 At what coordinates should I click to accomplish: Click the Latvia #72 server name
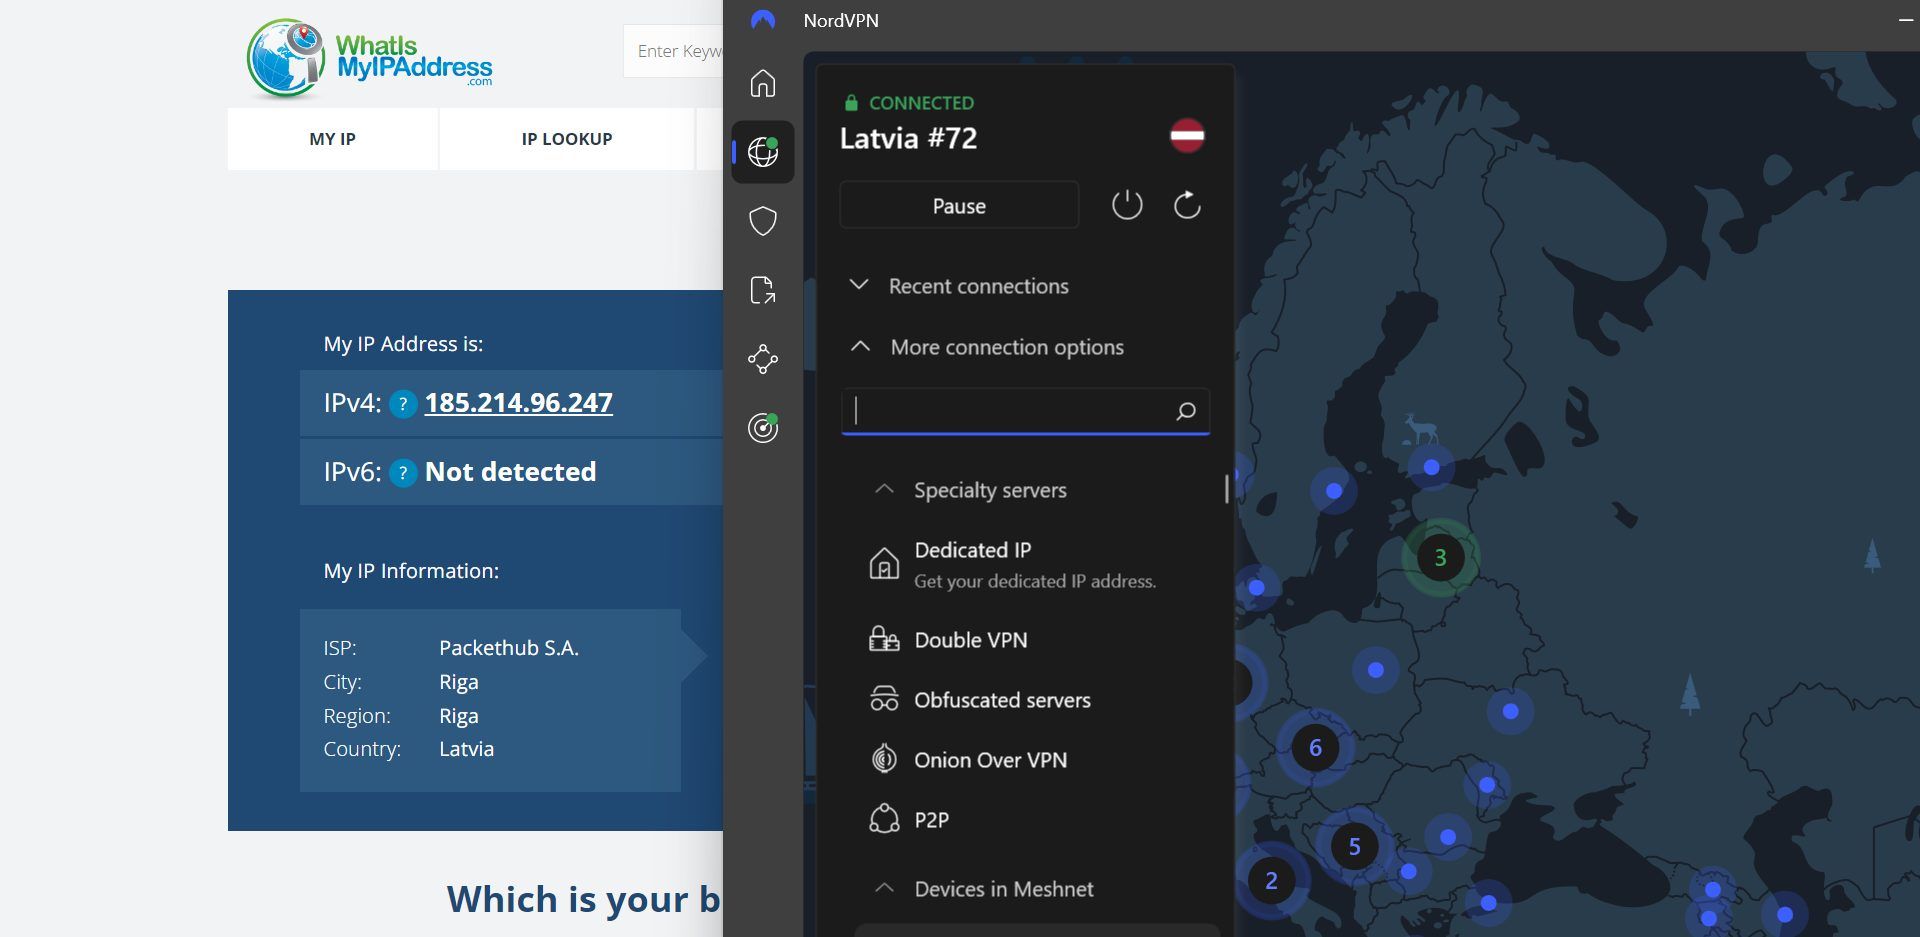pyautogui.click(x=908, y=138)
